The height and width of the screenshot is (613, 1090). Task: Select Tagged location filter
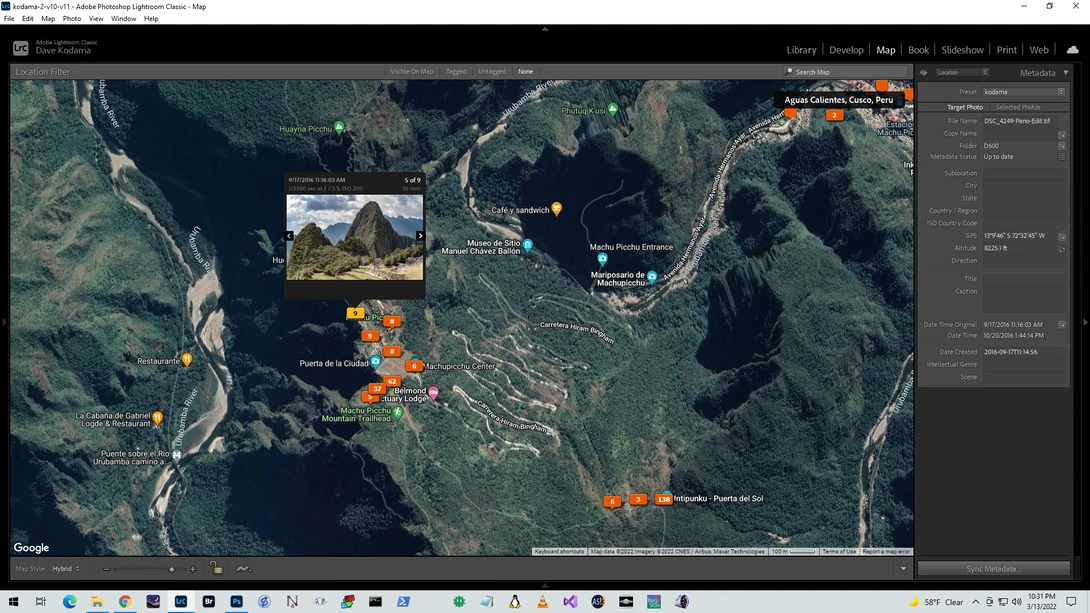click(x=456, y=72)
